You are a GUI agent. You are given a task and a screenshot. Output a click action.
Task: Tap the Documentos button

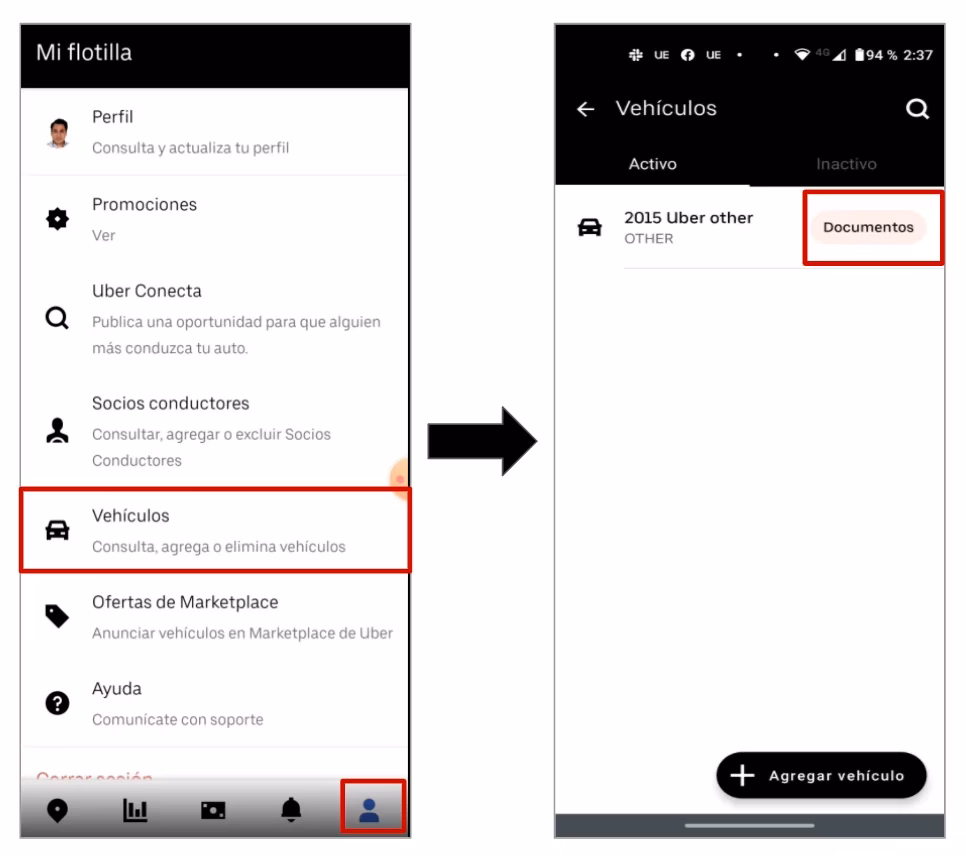pos(868,227)
